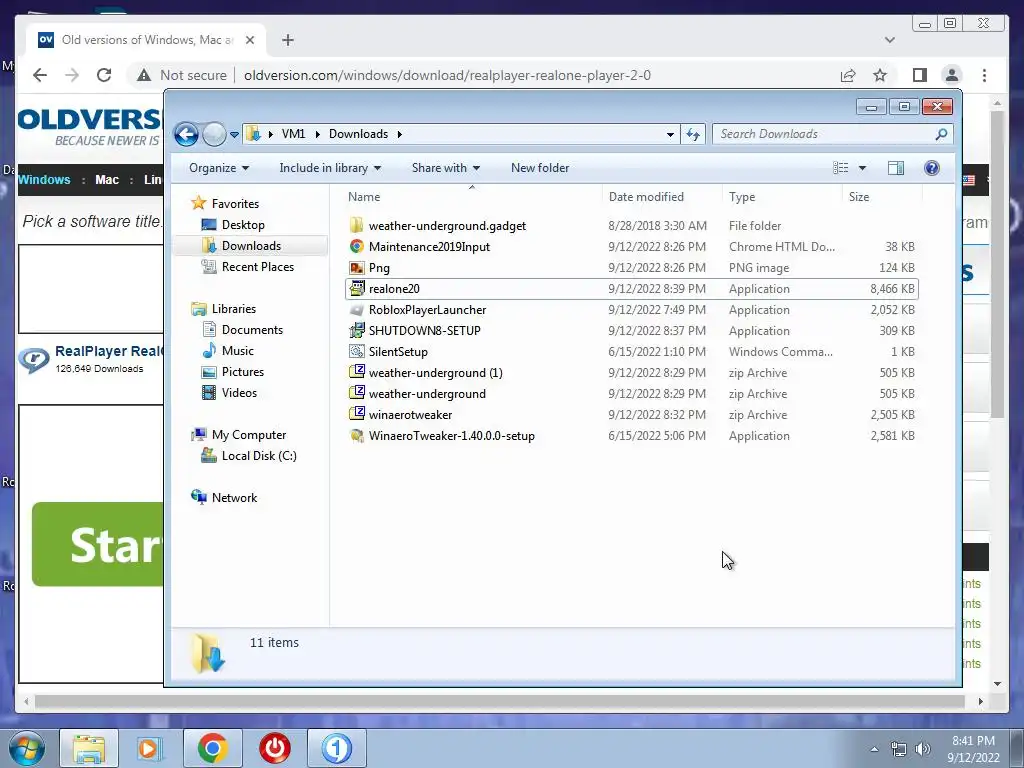The width and height of the screenshot is (1024, 768).
Task: Create a New folder
Action: coord(539,168)
